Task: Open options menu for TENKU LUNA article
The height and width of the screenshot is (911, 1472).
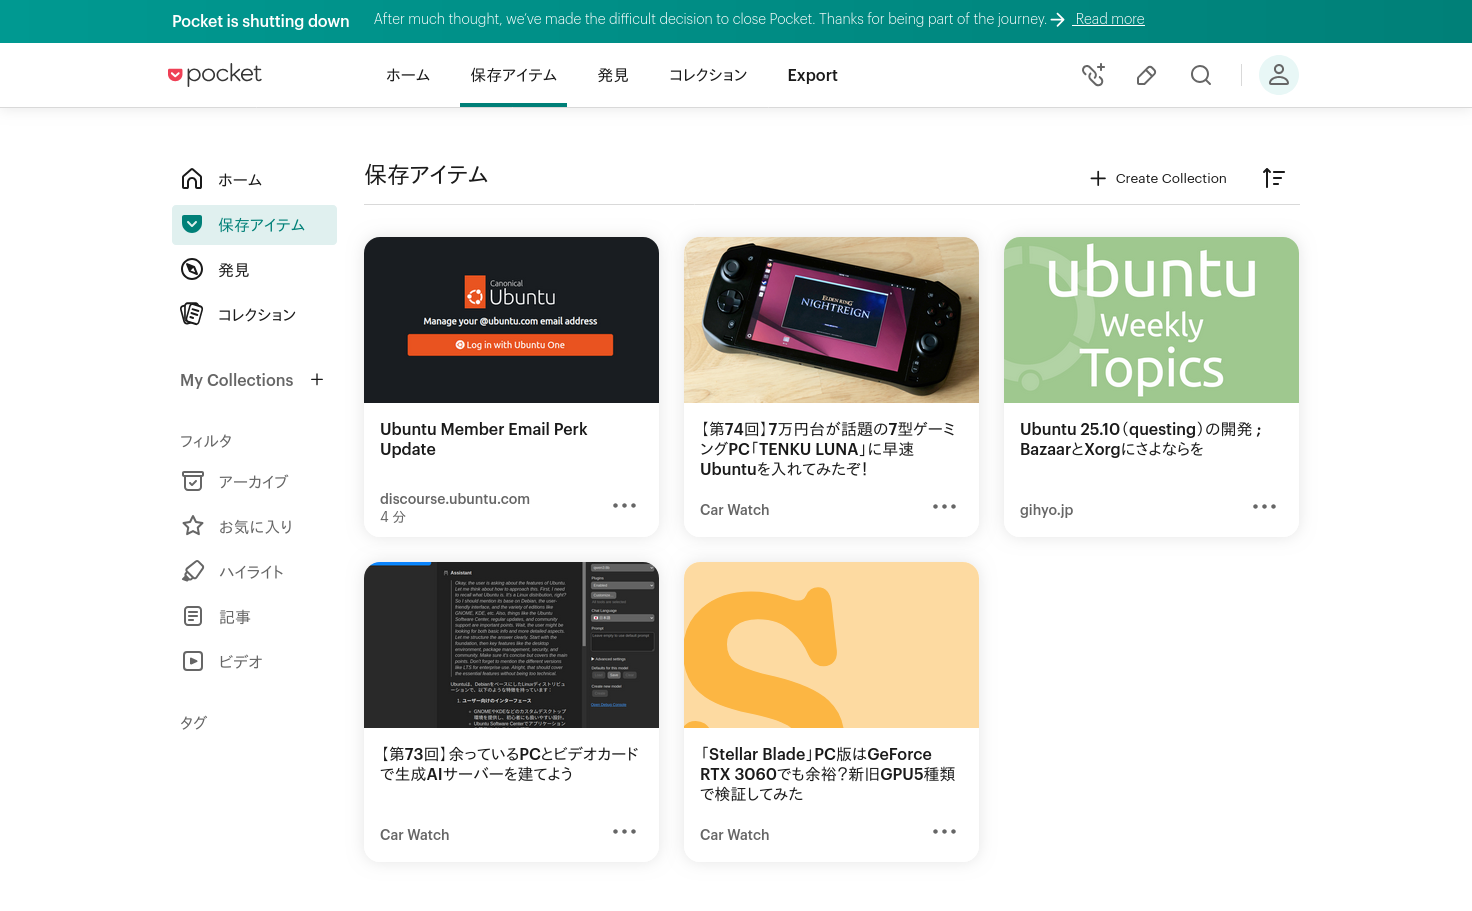Action: [944, 507]
